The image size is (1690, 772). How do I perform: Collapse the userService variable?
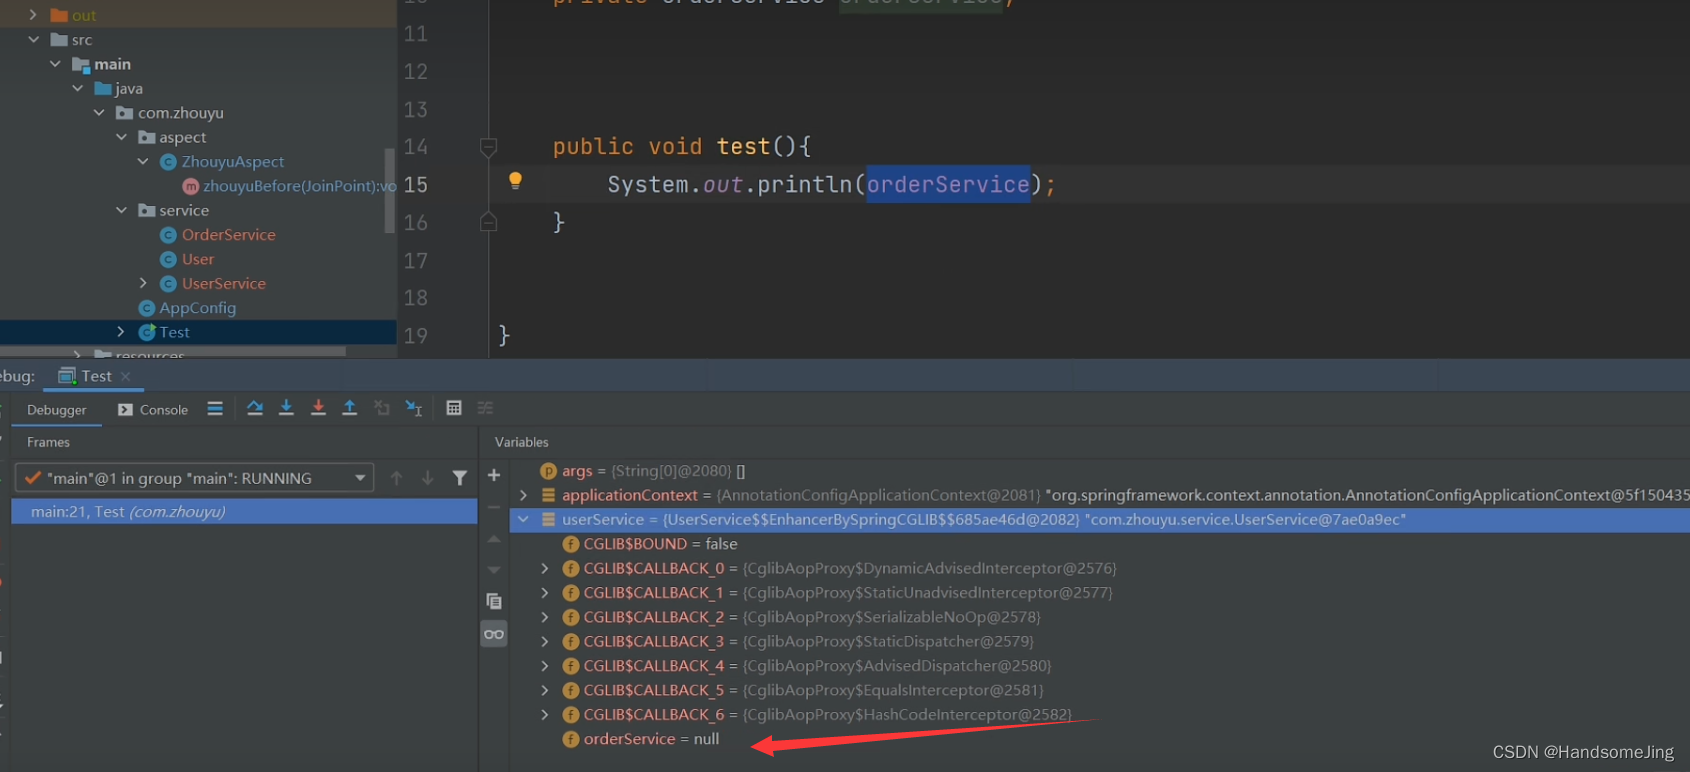[x=523, y=519]
